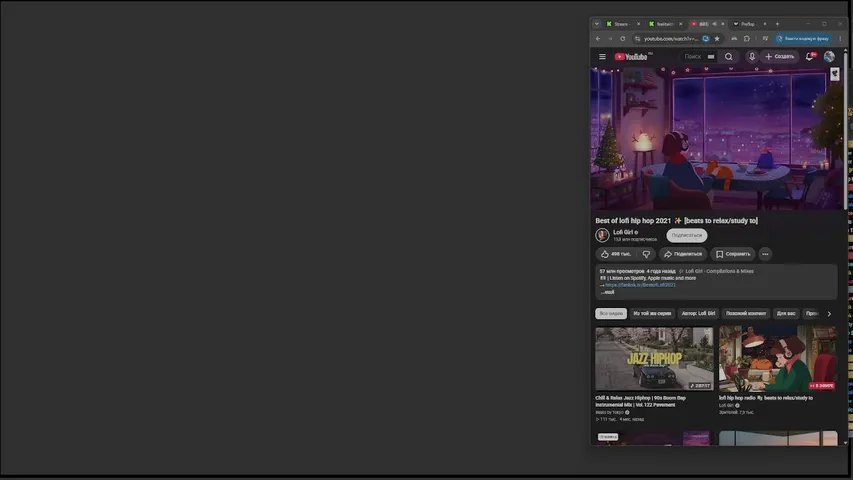853x480 pixels.
Task: Select the Из той же серии chip
Action: [652, 313]
